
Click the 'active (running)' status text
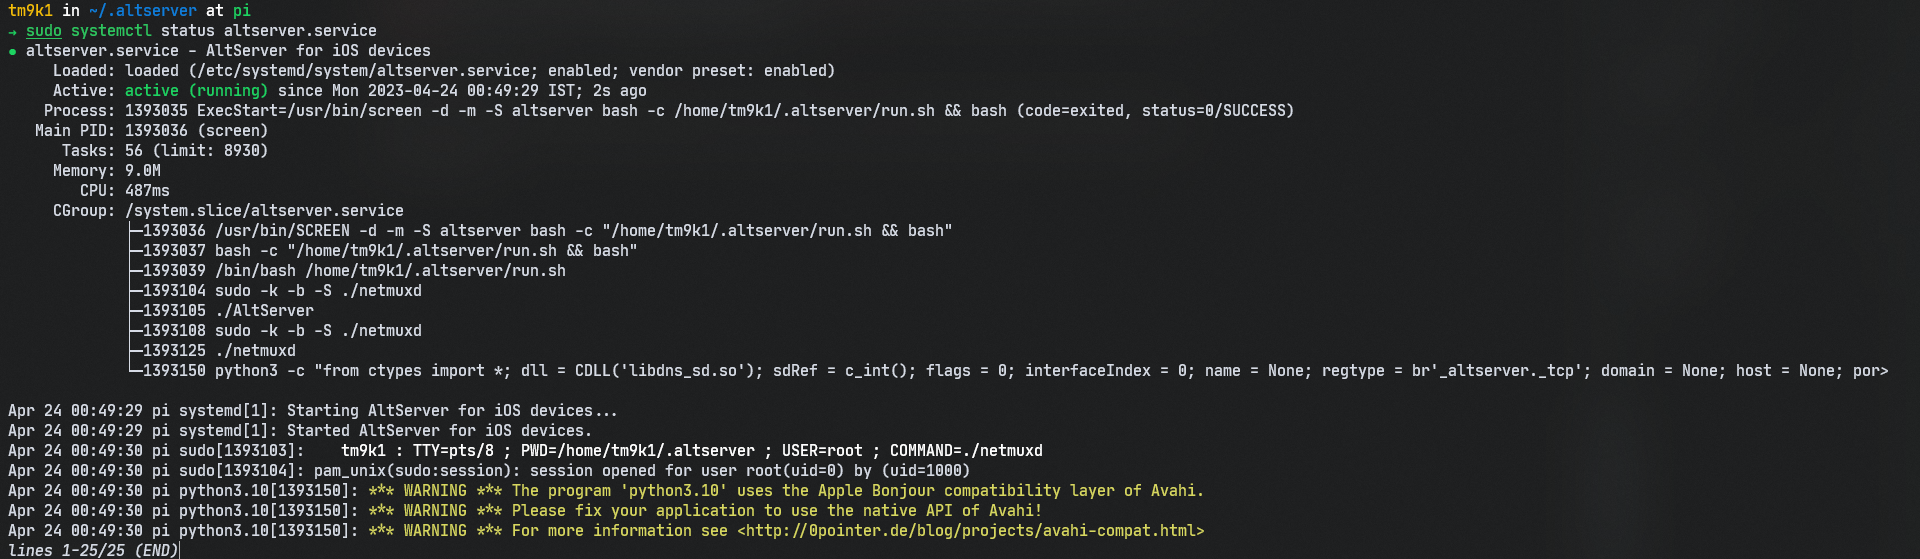pyautogui.click(x=196, y=91)
